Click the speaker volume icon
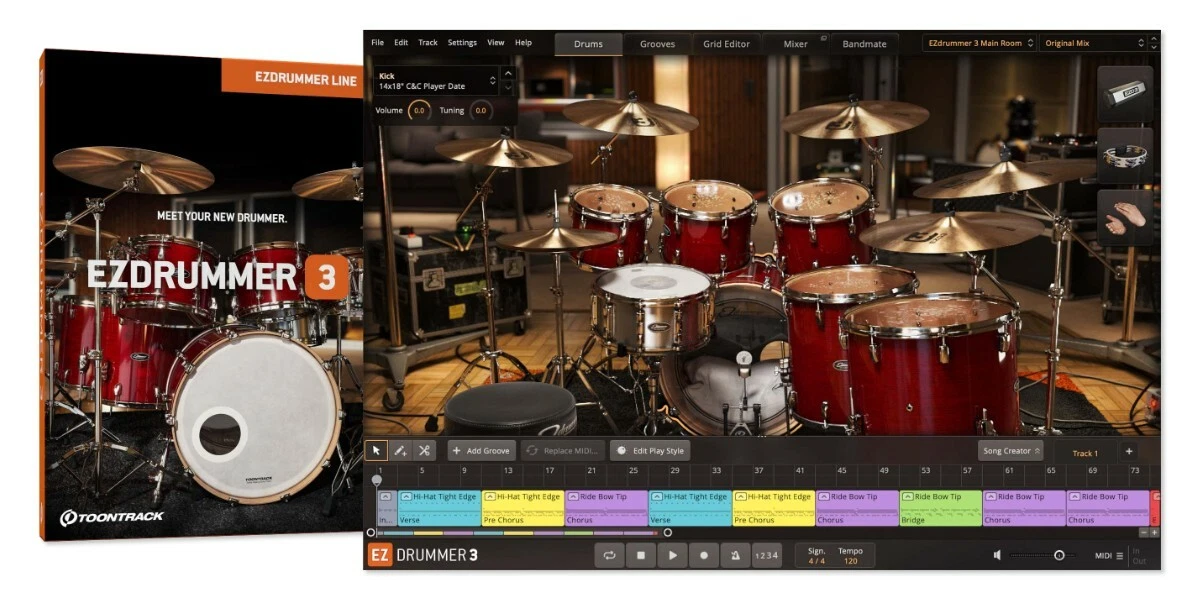Image resolution: width=1200 pixels, height=600 pixels. point(997,555)
